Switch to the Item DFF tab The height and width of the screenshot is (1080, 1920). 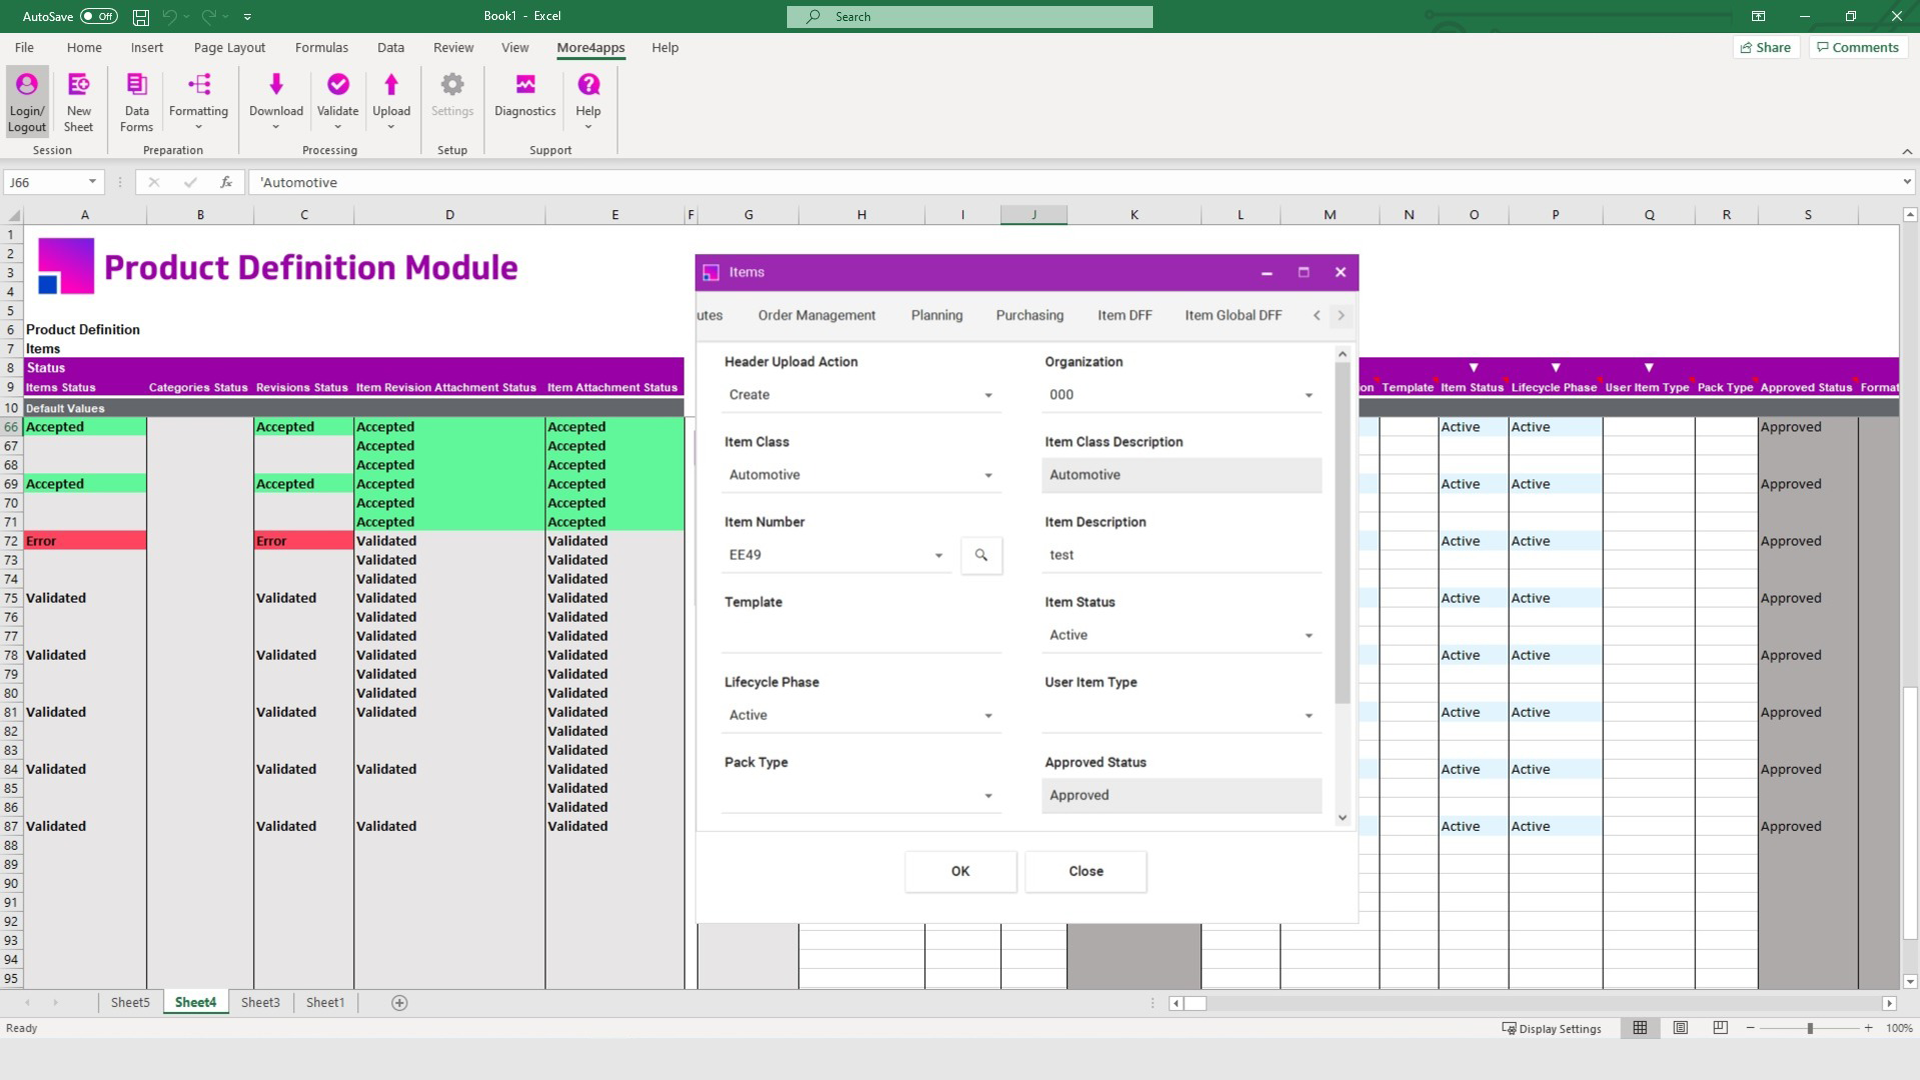point(1124,314)
